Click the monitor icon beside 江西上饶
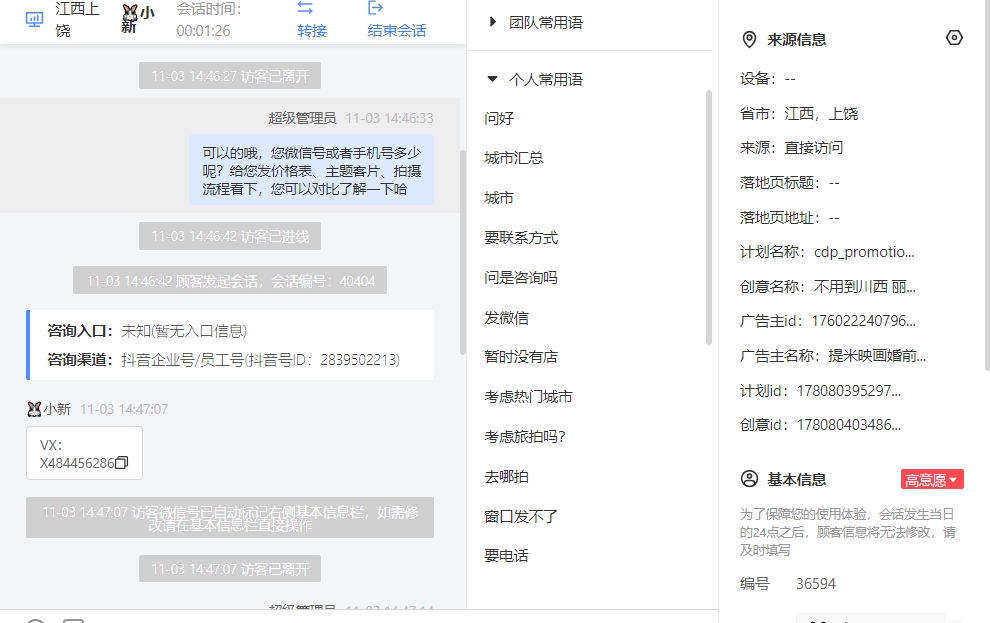990x623 pixels. pyautogui.click(x=34, y=19)
